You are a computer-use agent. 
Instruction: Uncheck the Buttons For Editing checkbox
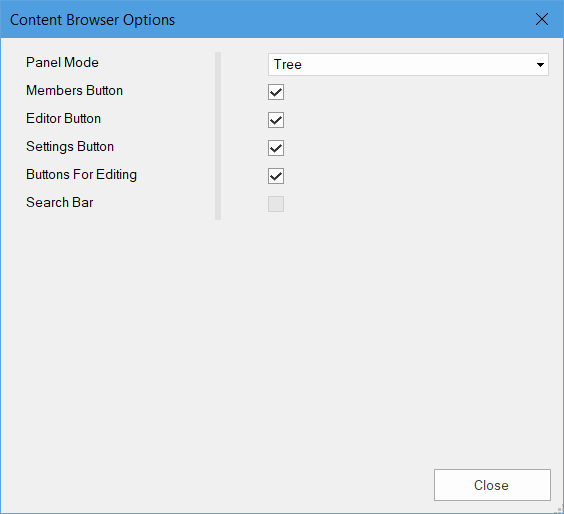pos(276,176)
